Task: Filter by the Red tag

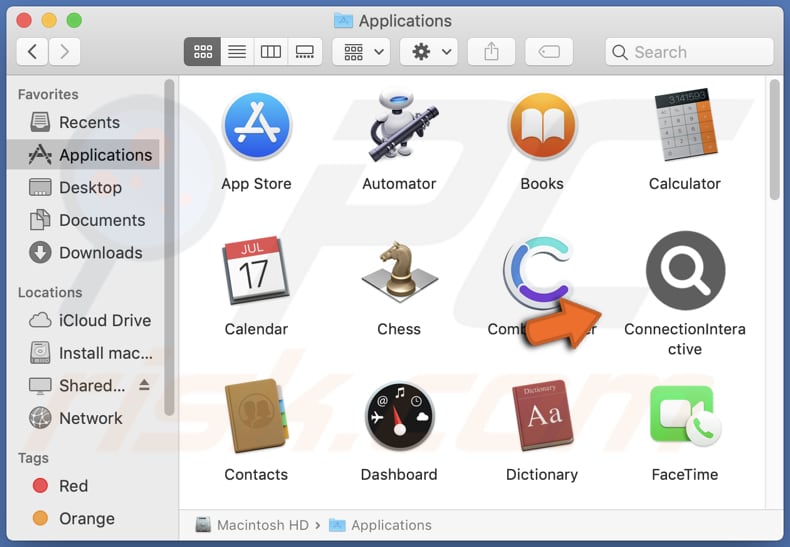Action: pyautogui.click(x=84, y=486)
